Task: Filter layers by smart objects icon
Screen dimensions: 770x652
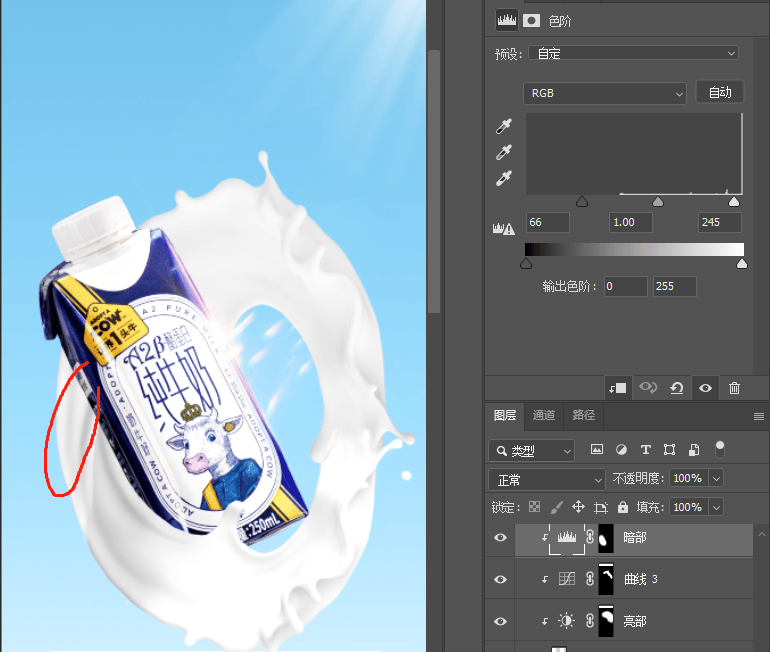Action: coord(694,449)
